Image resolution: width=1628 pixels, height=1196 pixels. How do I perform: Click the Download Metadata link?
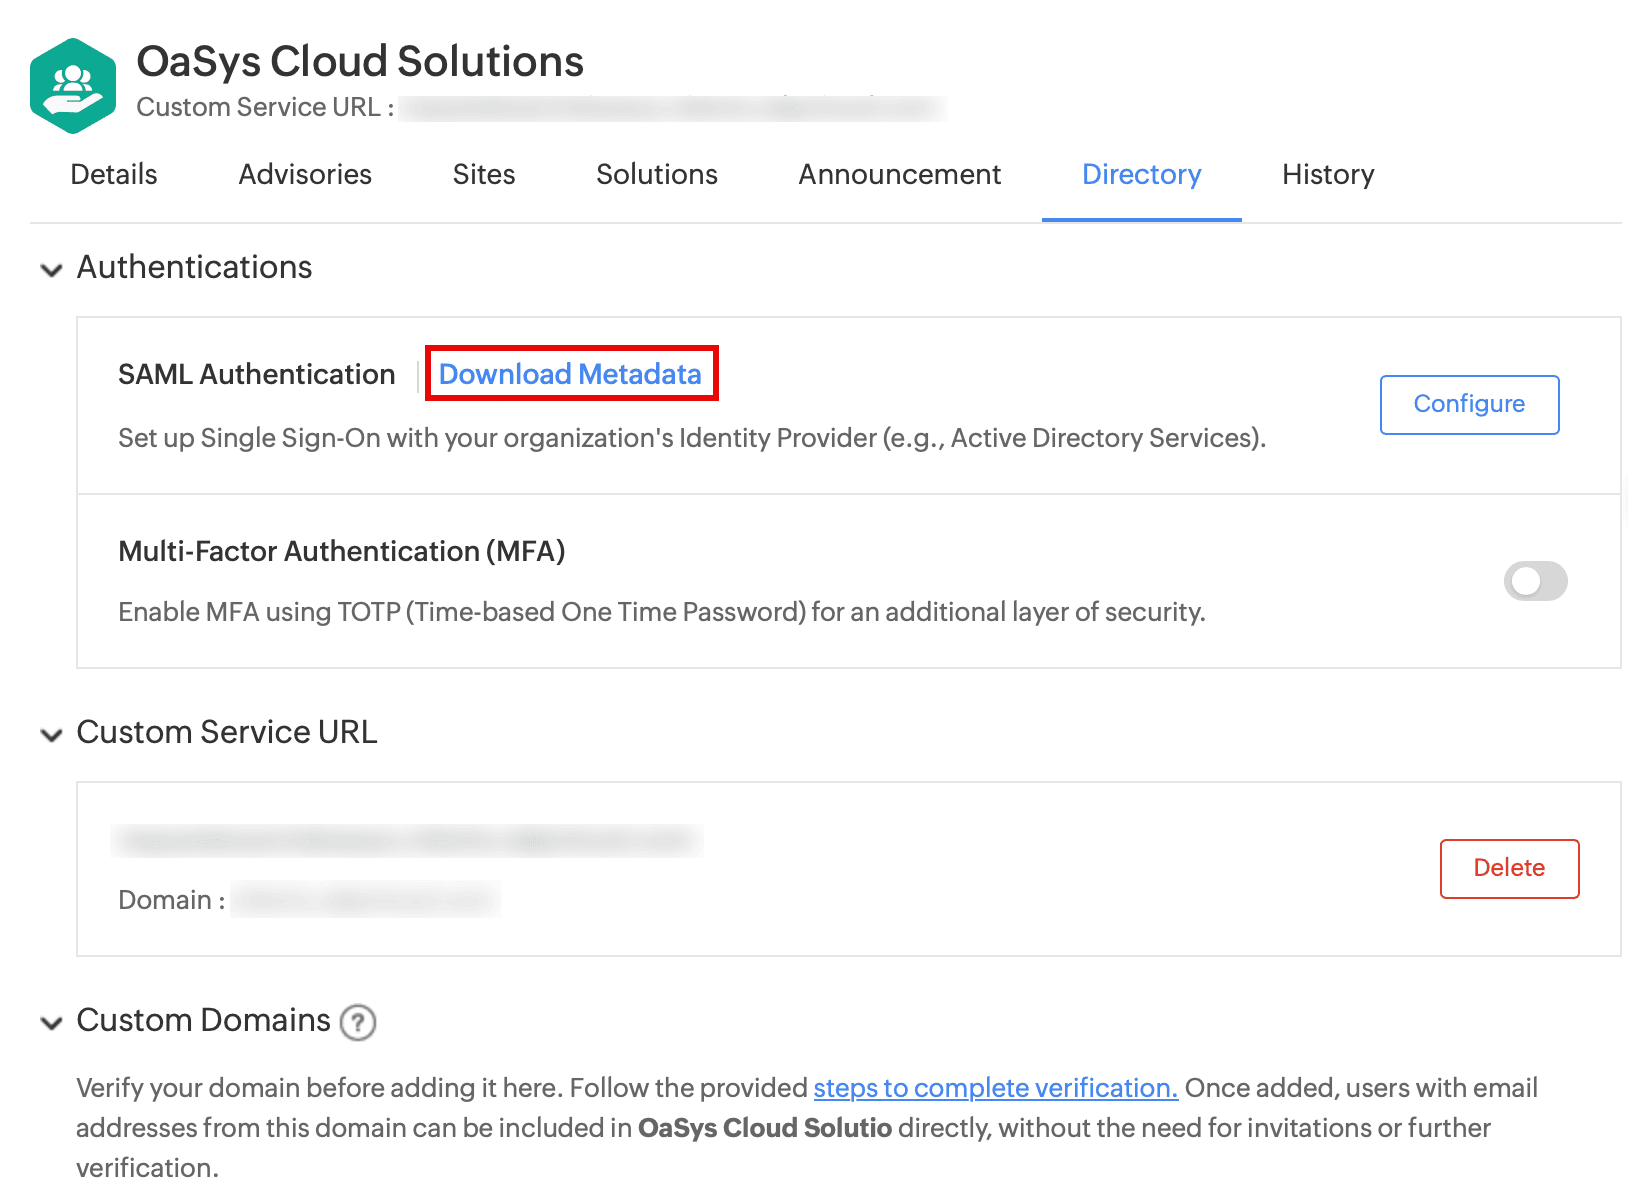(x=570, y=374)
